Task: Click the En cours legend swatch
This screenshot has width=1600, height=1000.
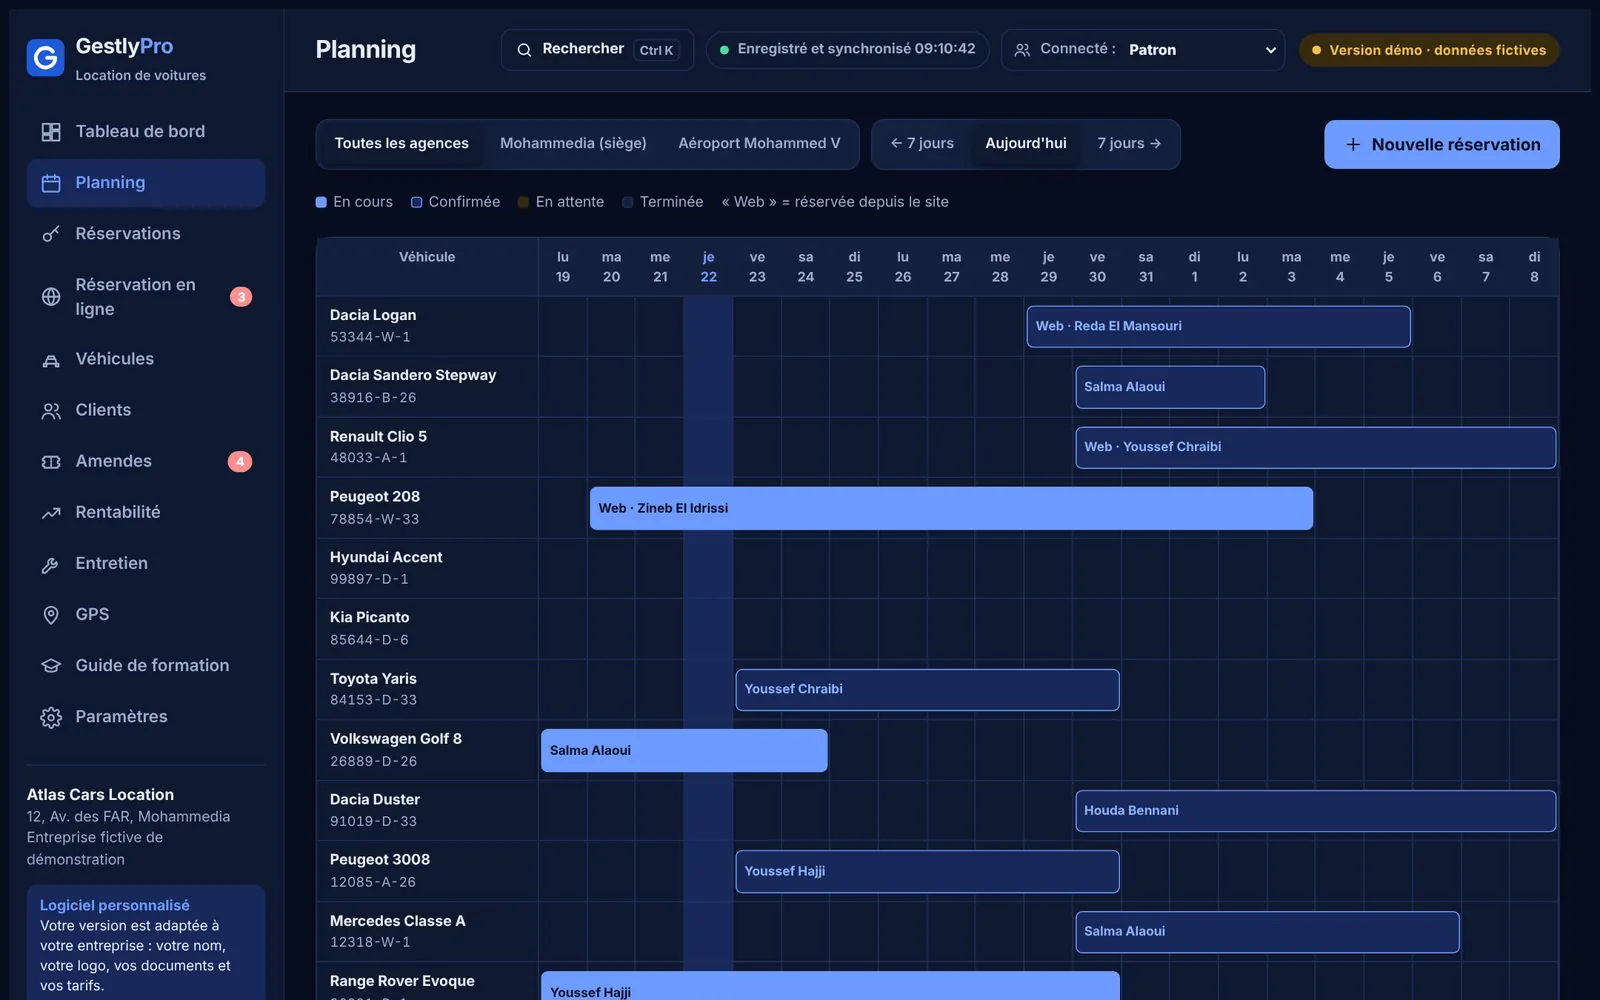Action: tap(321, 202)
